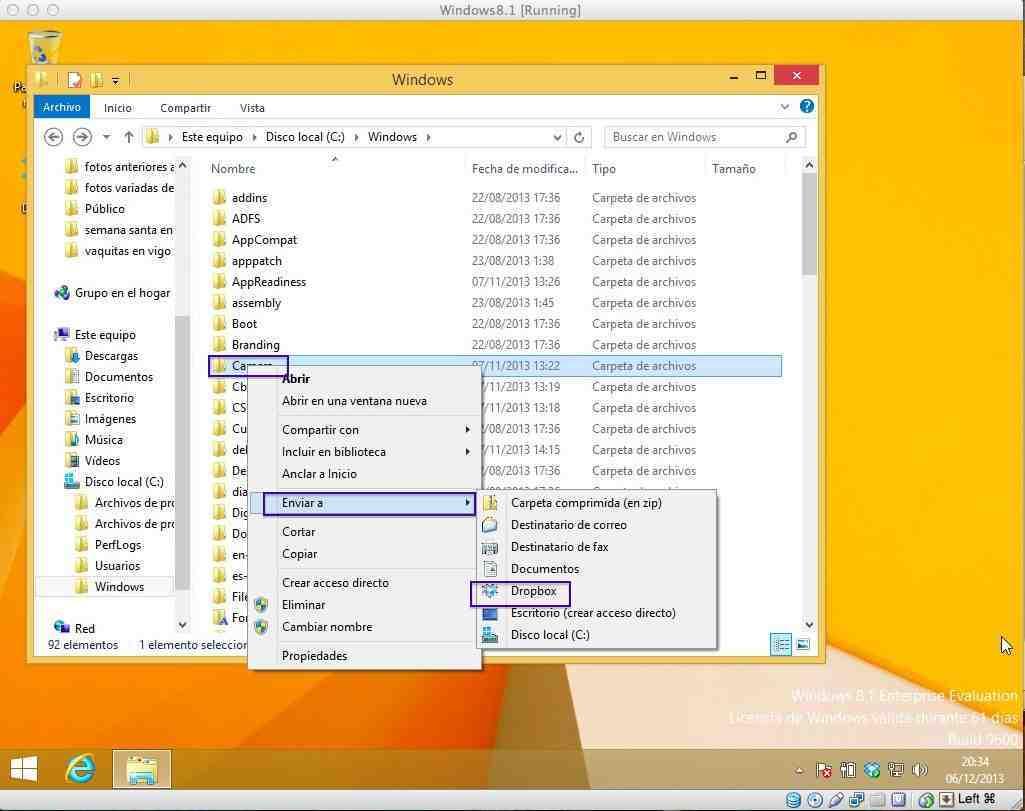Select the details view toggle

click(x=781, y=645)
